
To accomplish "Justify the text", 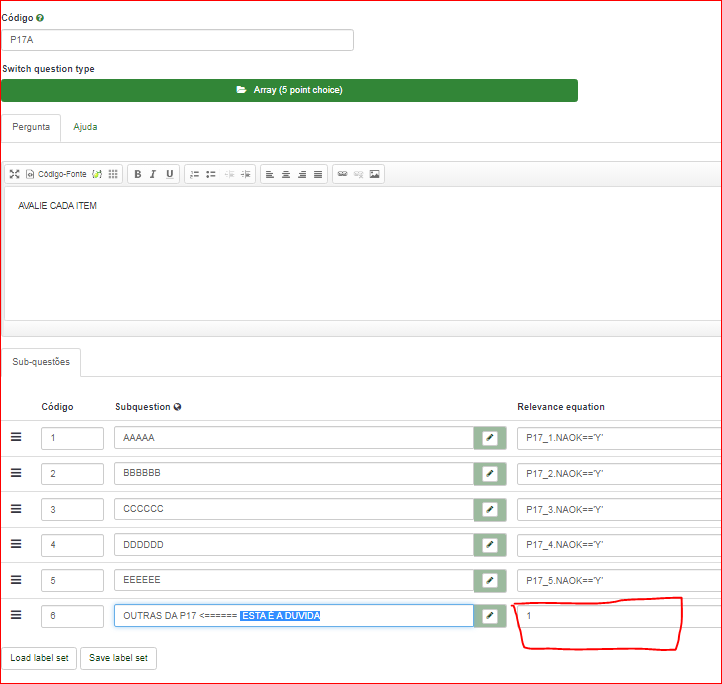I will (x=318, y=174).
